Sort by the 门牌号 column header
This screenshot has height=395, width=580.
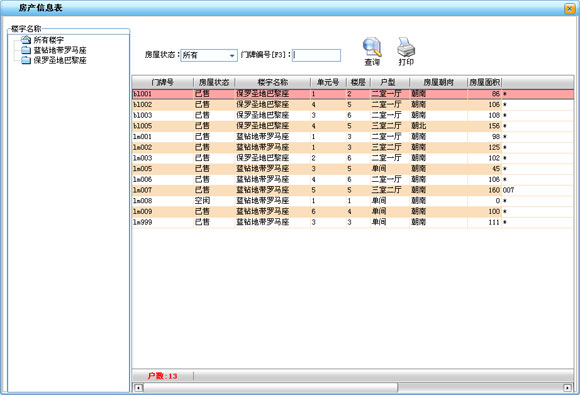(x=163, y=82)
